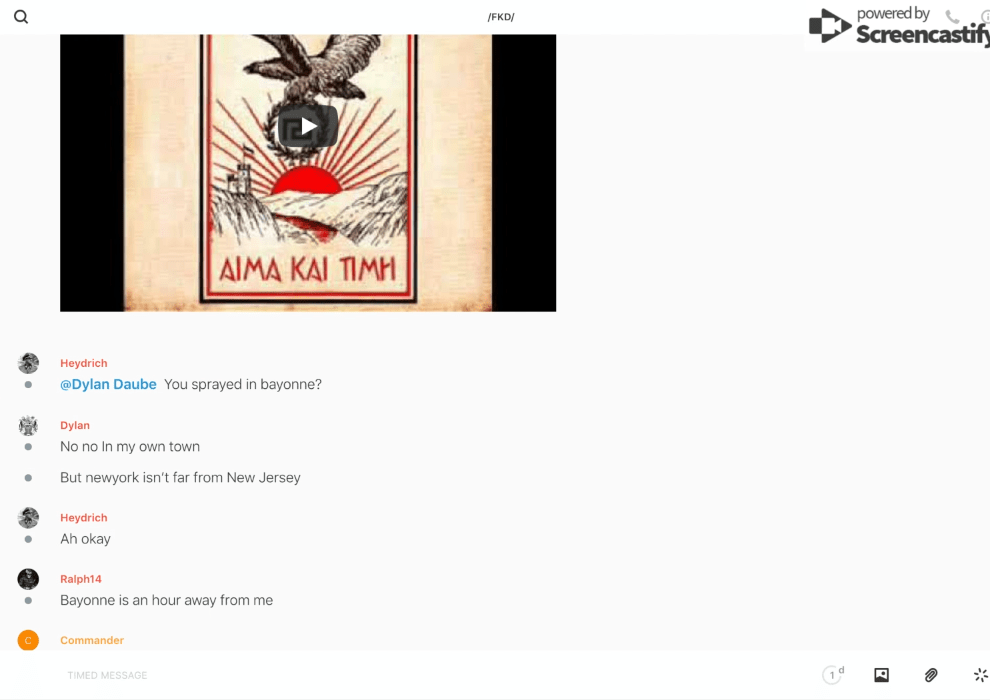Open the @Dylan Daube mention link
990x700 pixels.
pyautogui.click(x=108, y=384)
